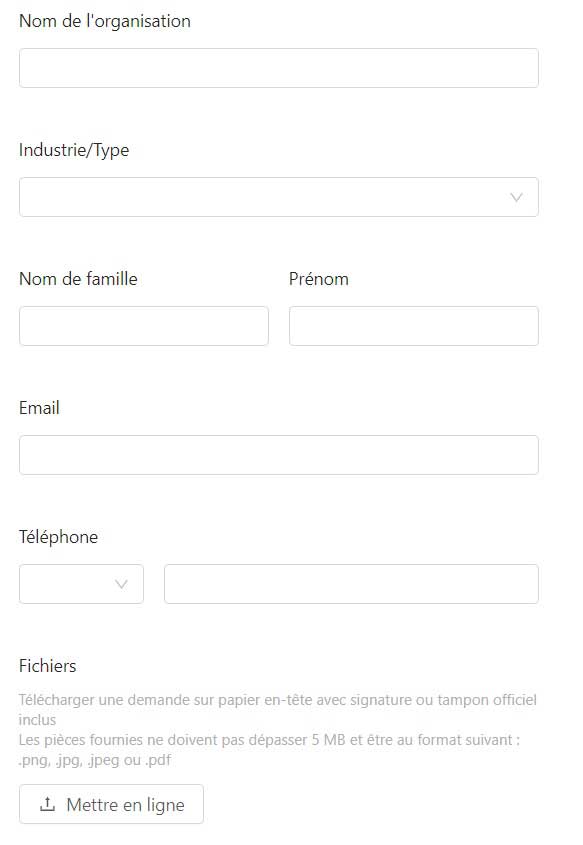Click the chevron icon in phone country selector
Image resolution: width=583 pixels, height=845 pixels.
pyautogui.click(x=121, y=584)
